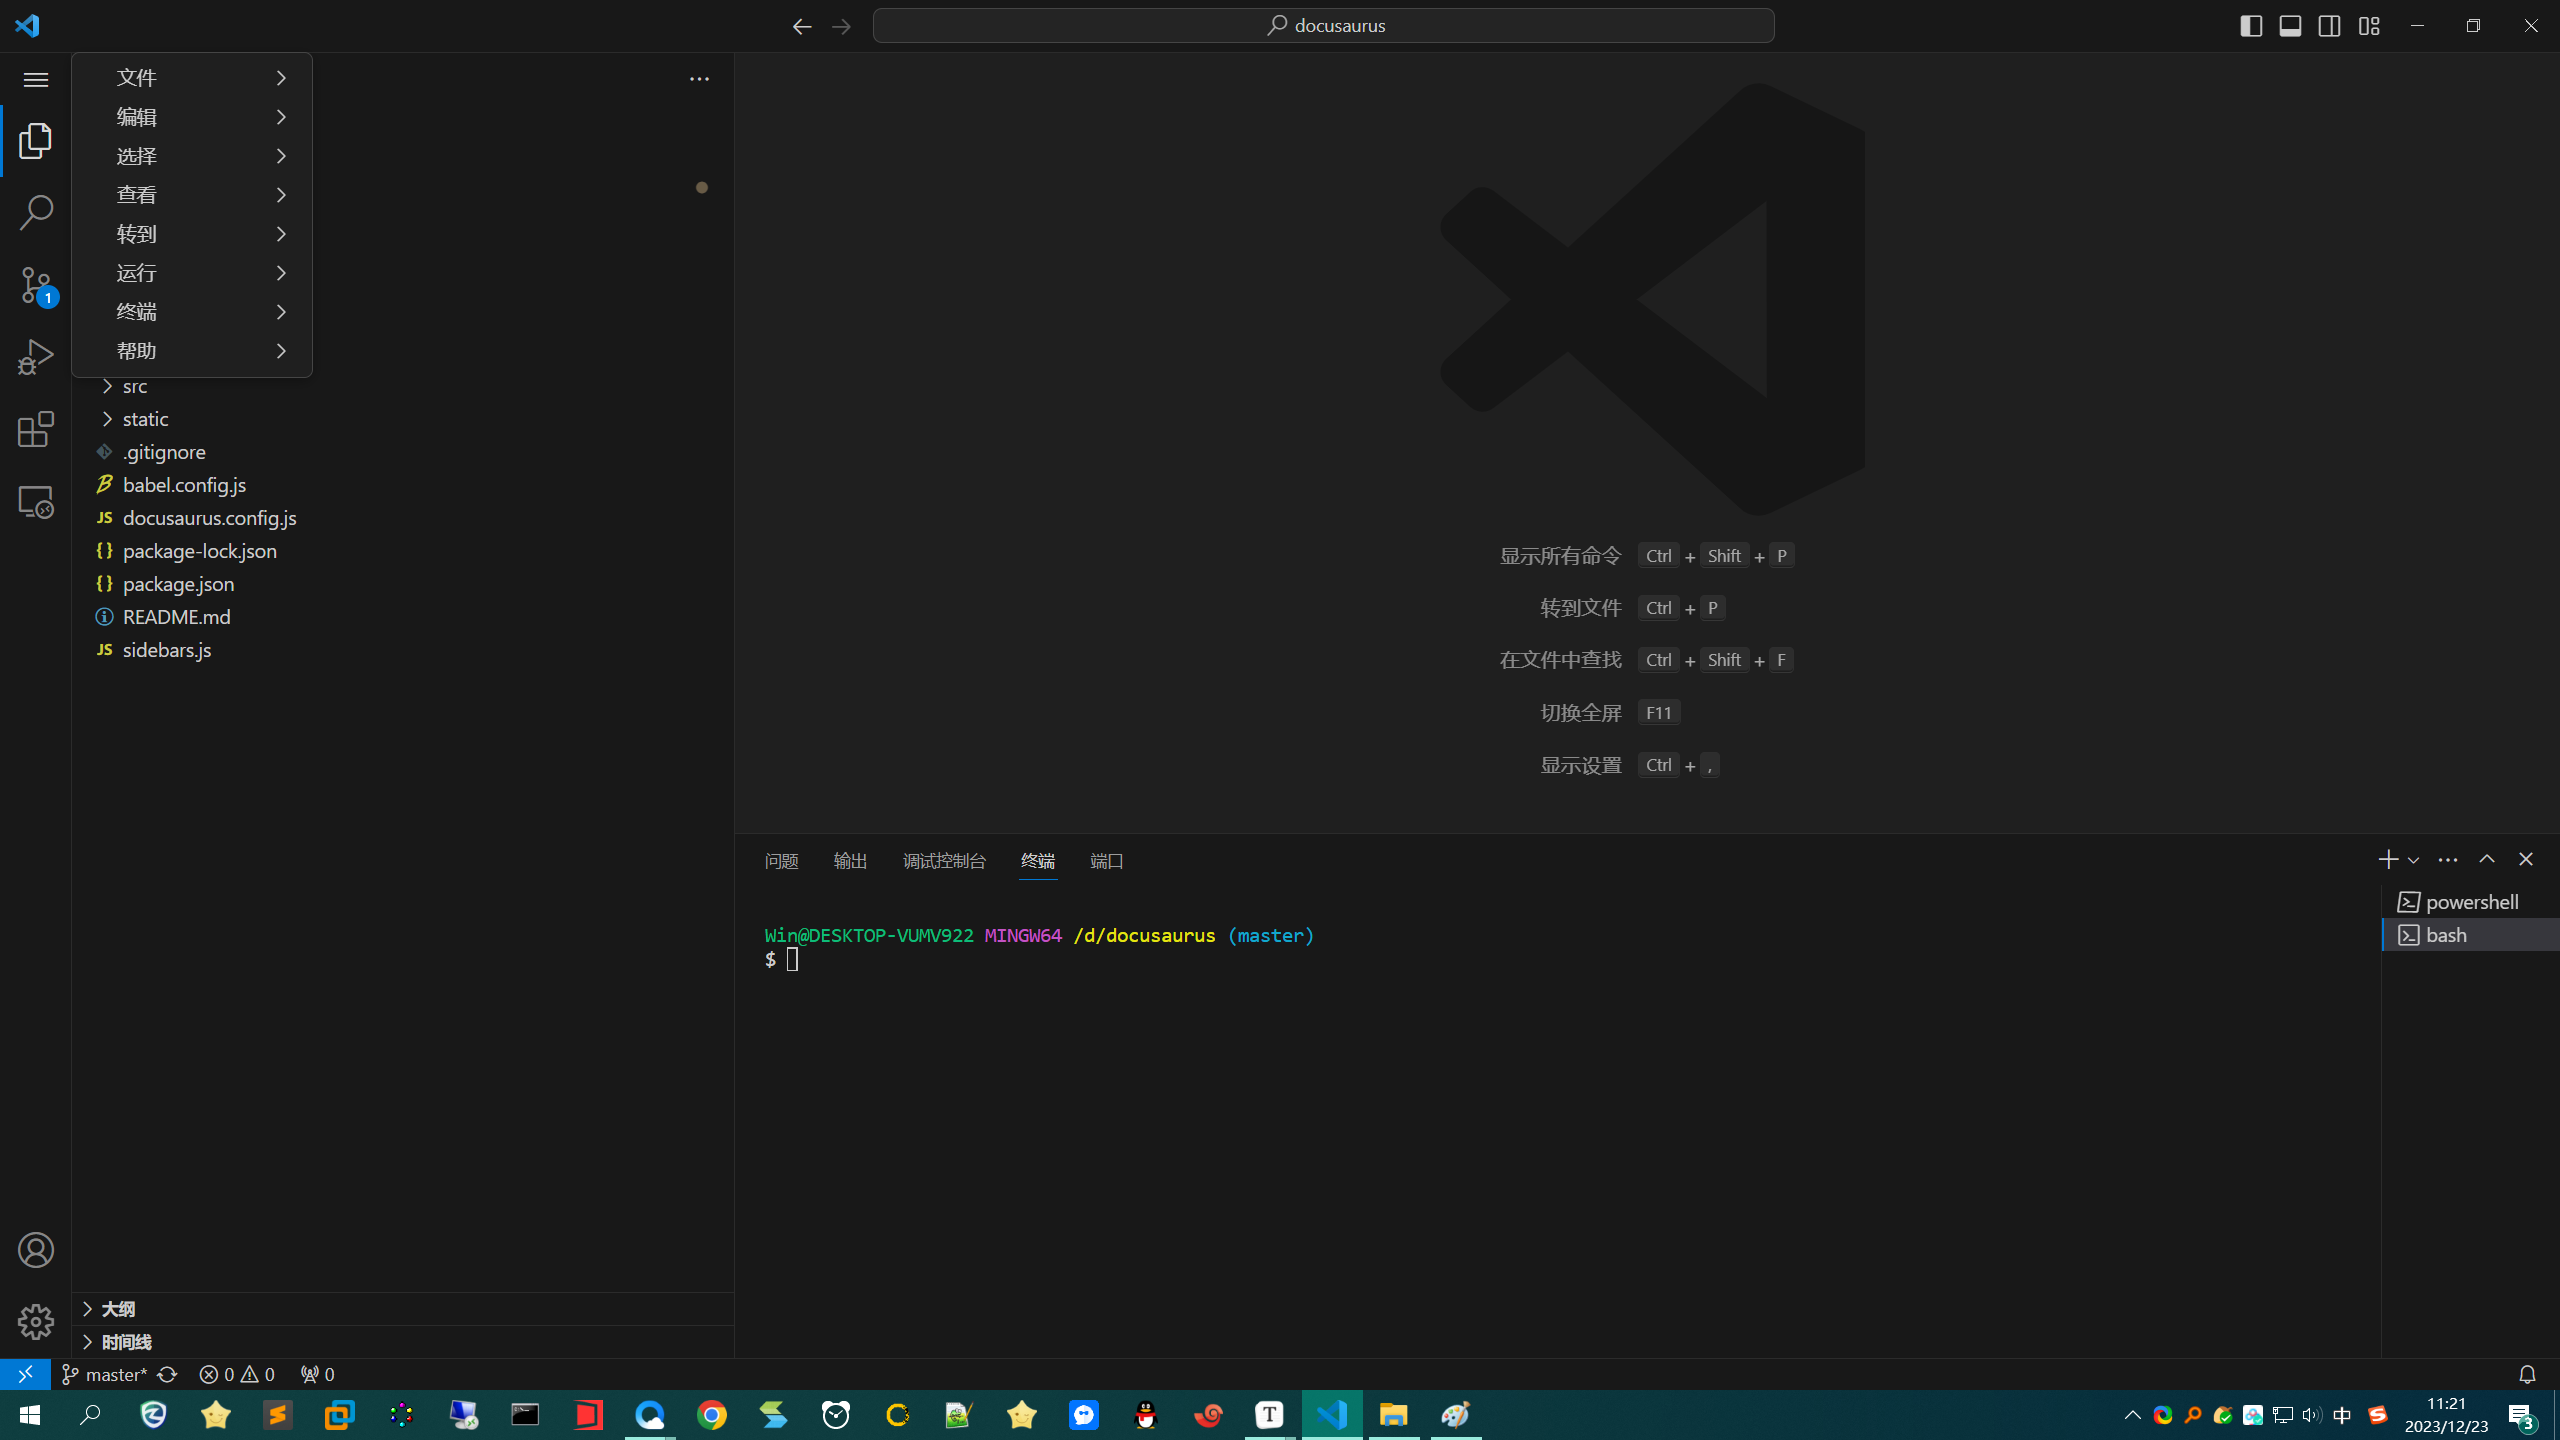Expand the 编辑 submenu
The image size is (2560, 1440).
192,117
